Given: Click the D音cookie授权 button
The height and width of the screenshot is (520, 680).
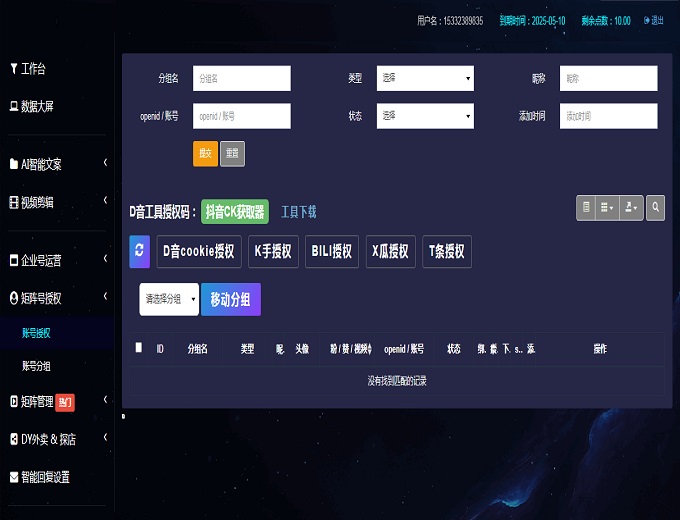Looking at the screenshot, I should click(198, 251).
